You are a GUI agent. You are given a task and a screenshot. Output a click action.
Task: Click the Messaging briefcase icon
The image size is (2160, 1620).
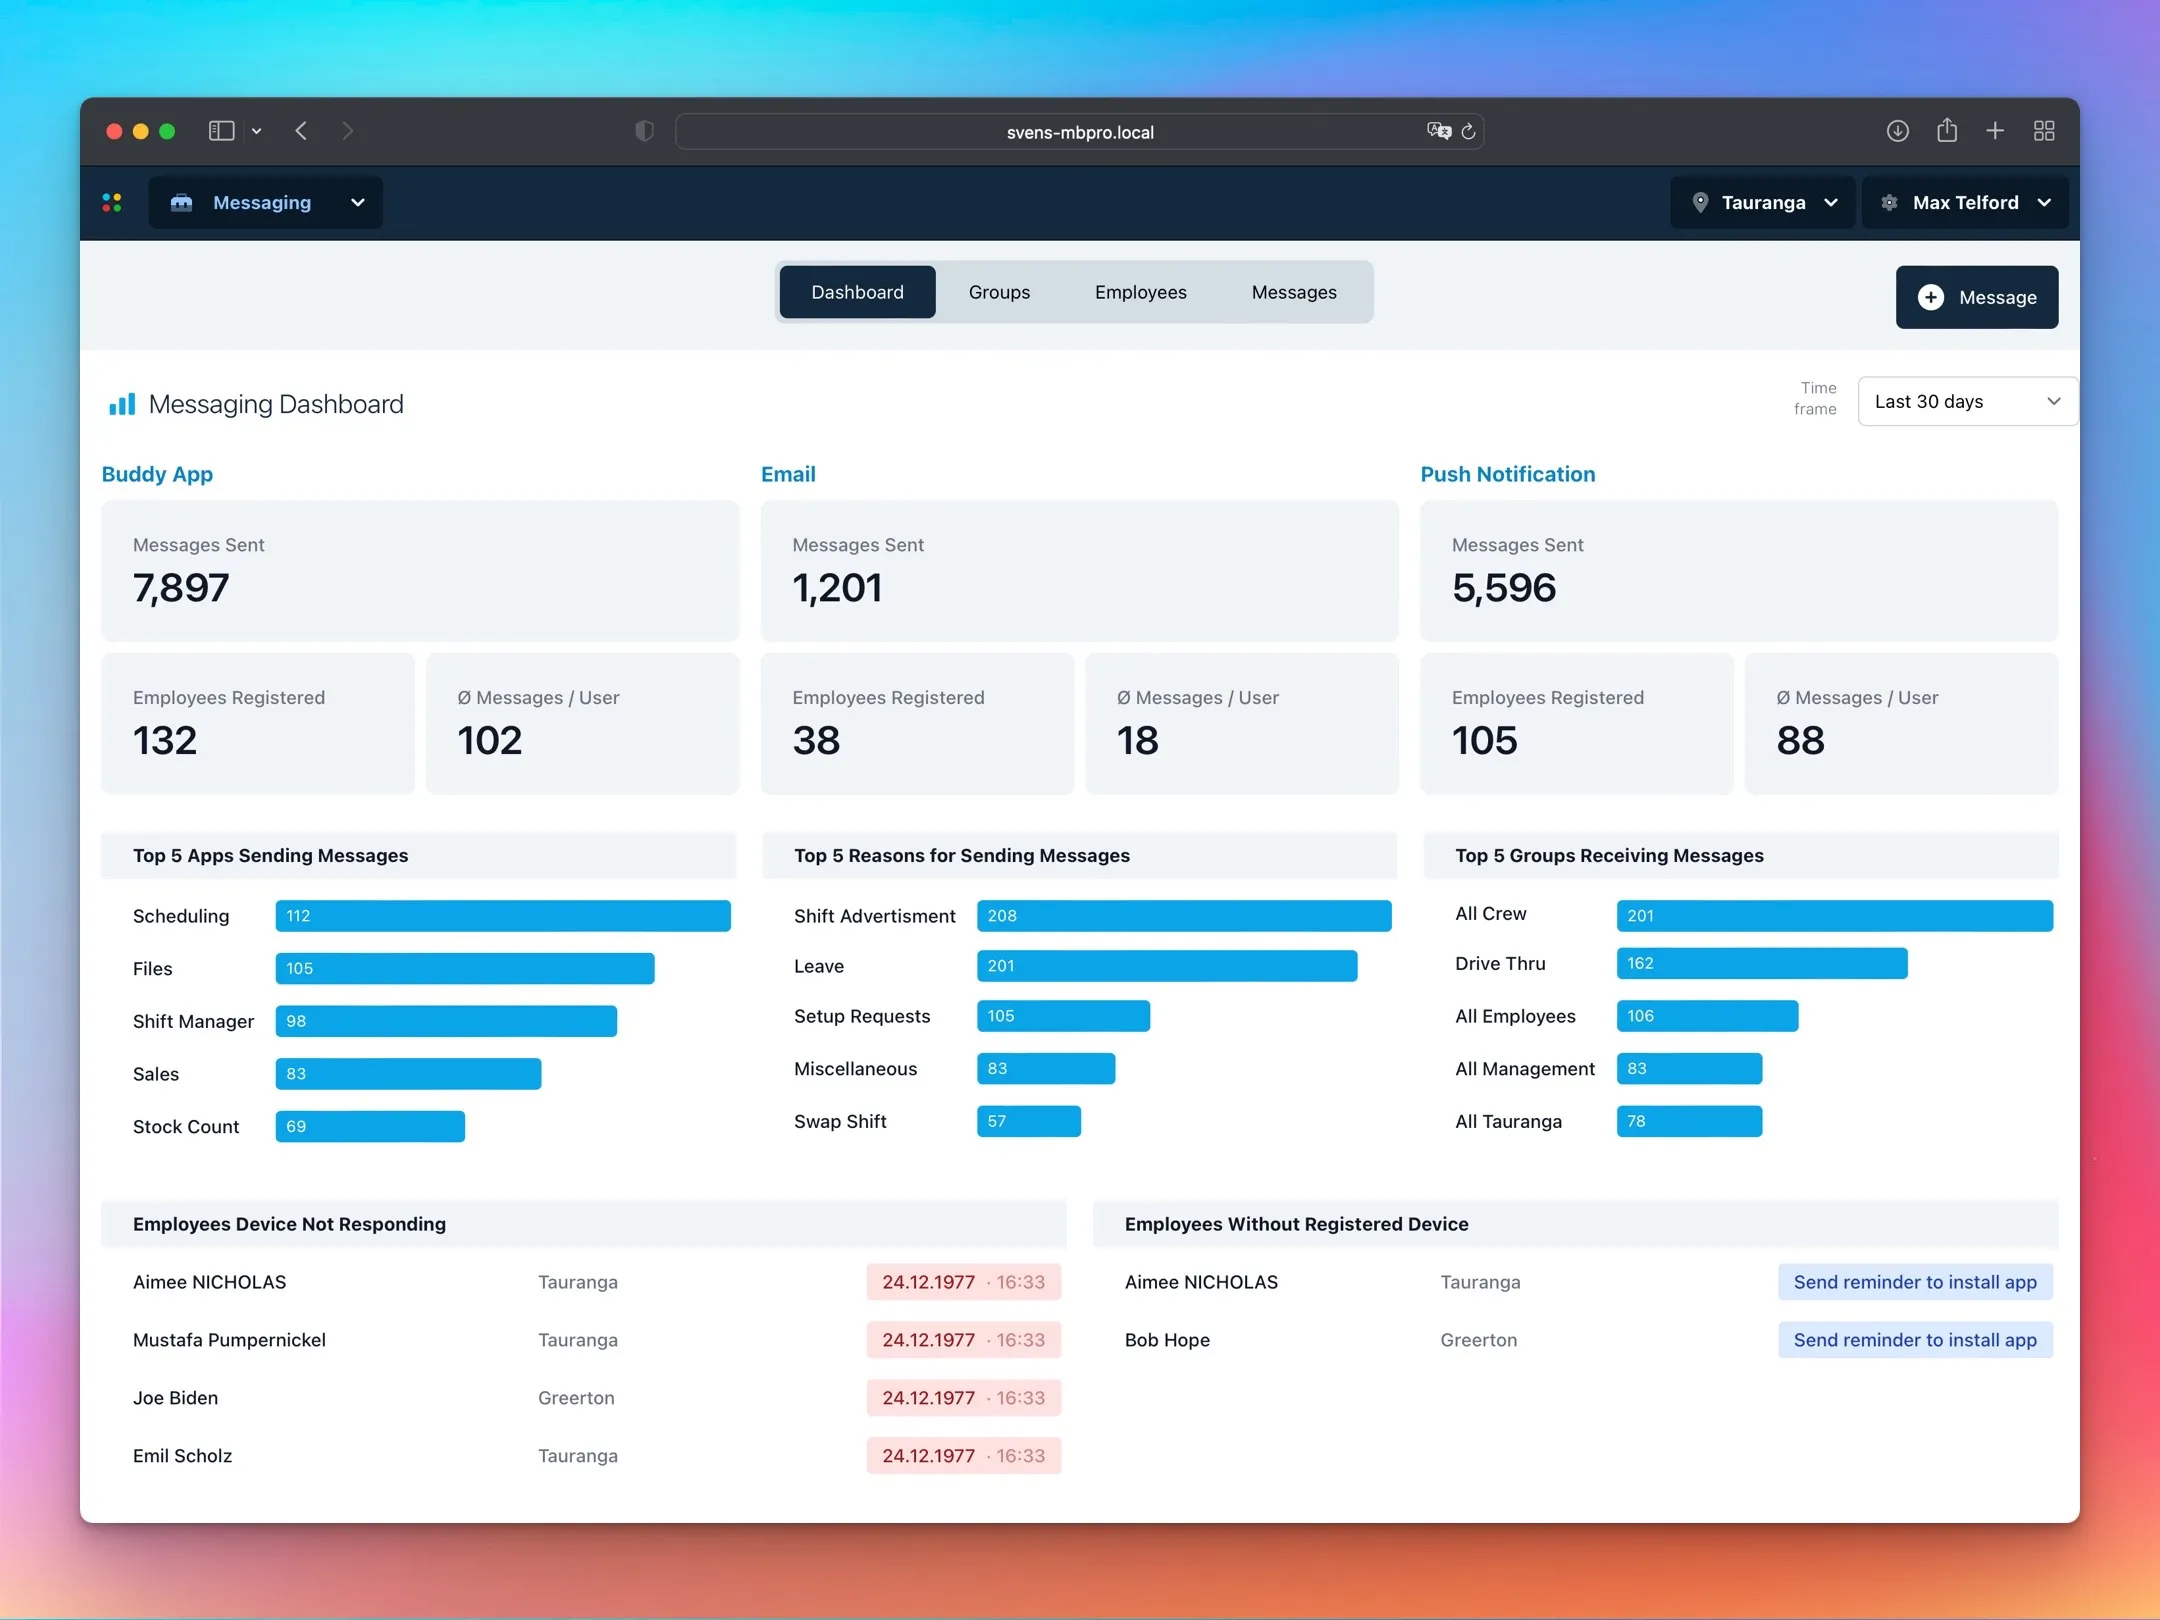181,203
